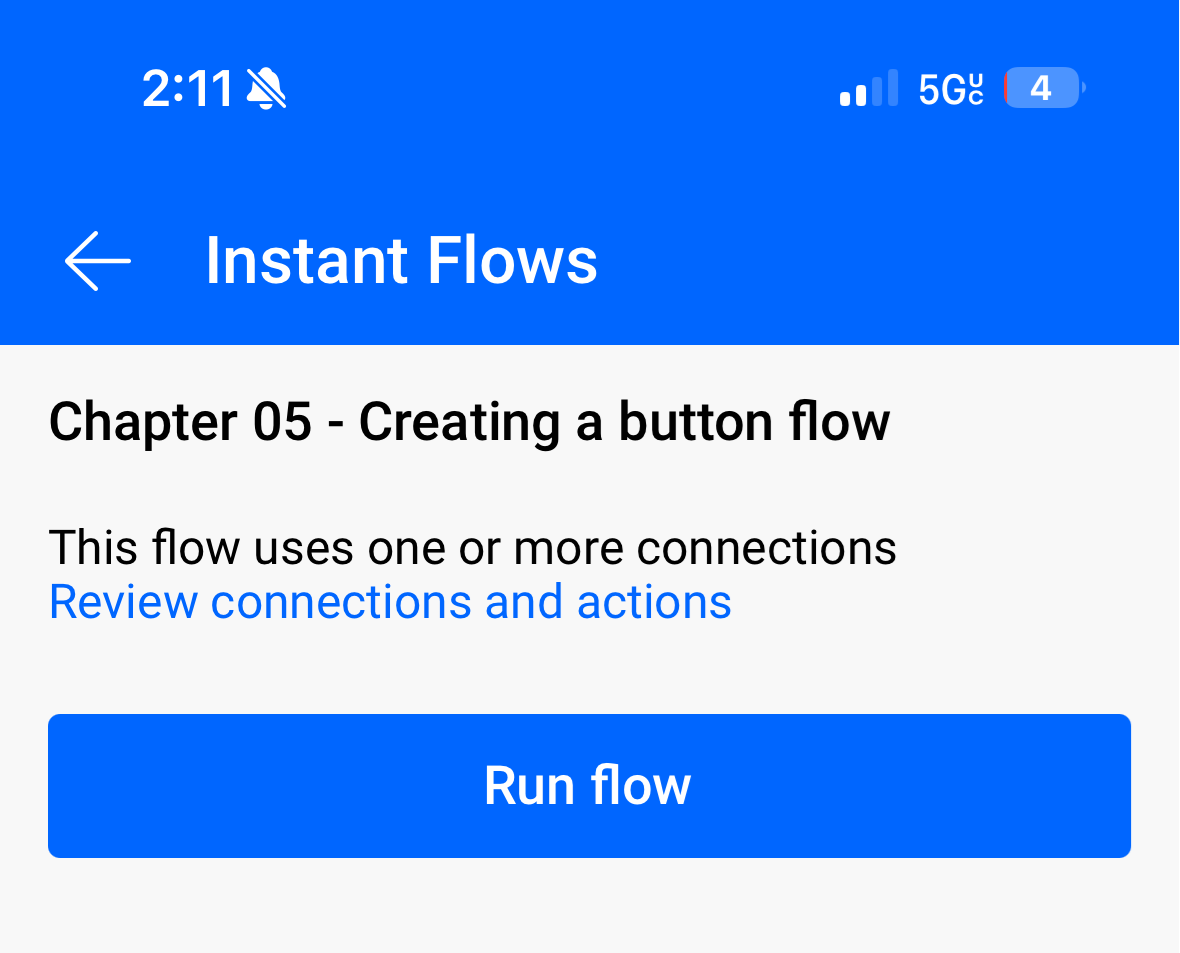Tap the small UC label beside 5G
The width and height of the screenshot is (1180, 953).
(976, 89)
